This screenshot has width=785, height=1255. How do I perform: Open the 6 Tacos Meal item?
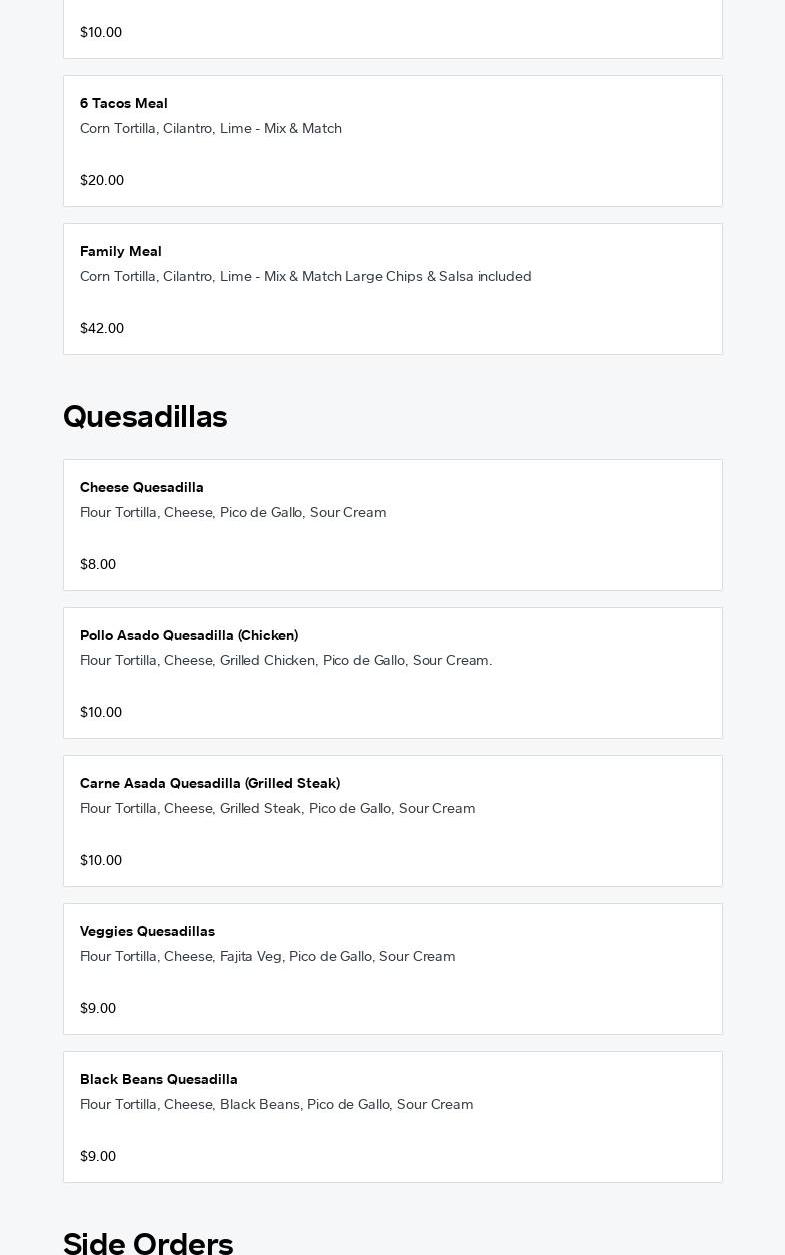click(124, 104)
